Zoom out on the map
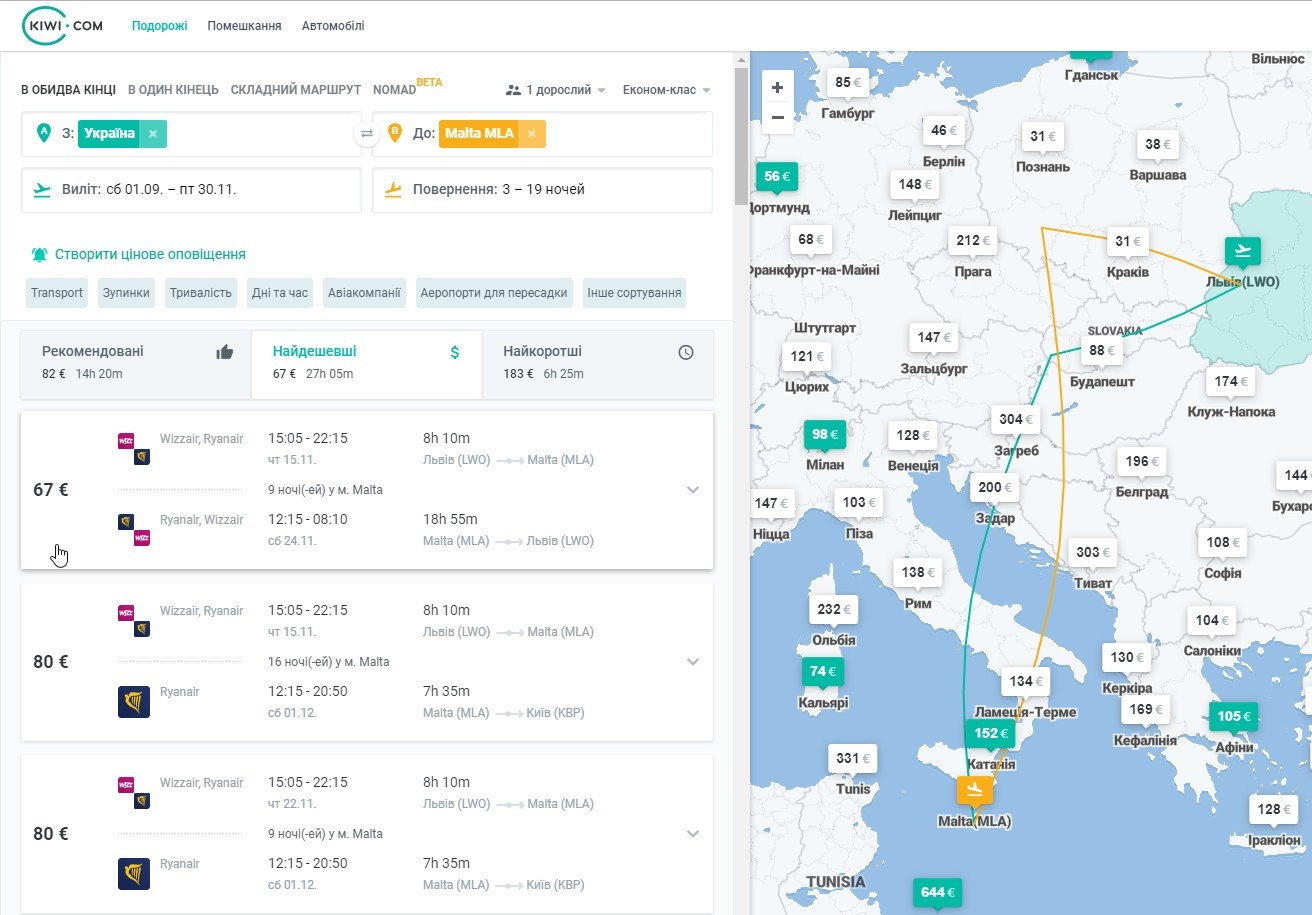The width and height of the screenshot is (1312, 915). coord(778,117)
